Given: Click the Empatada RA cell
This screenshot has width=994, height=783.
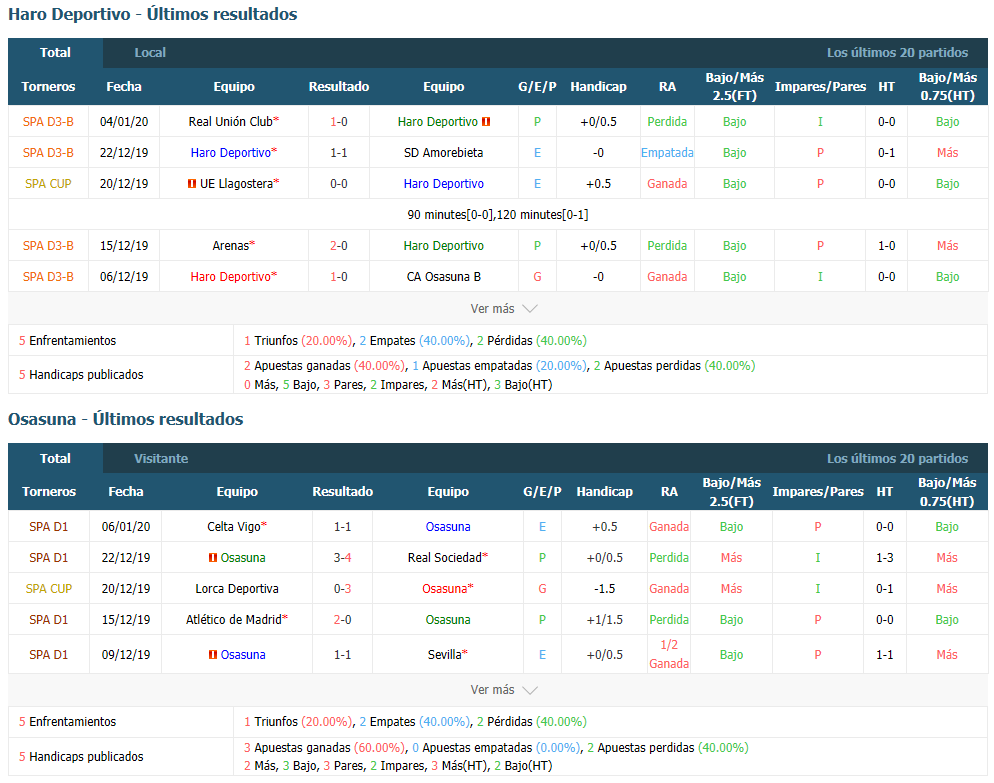Looking at the screenshot, I should [667, 153].
